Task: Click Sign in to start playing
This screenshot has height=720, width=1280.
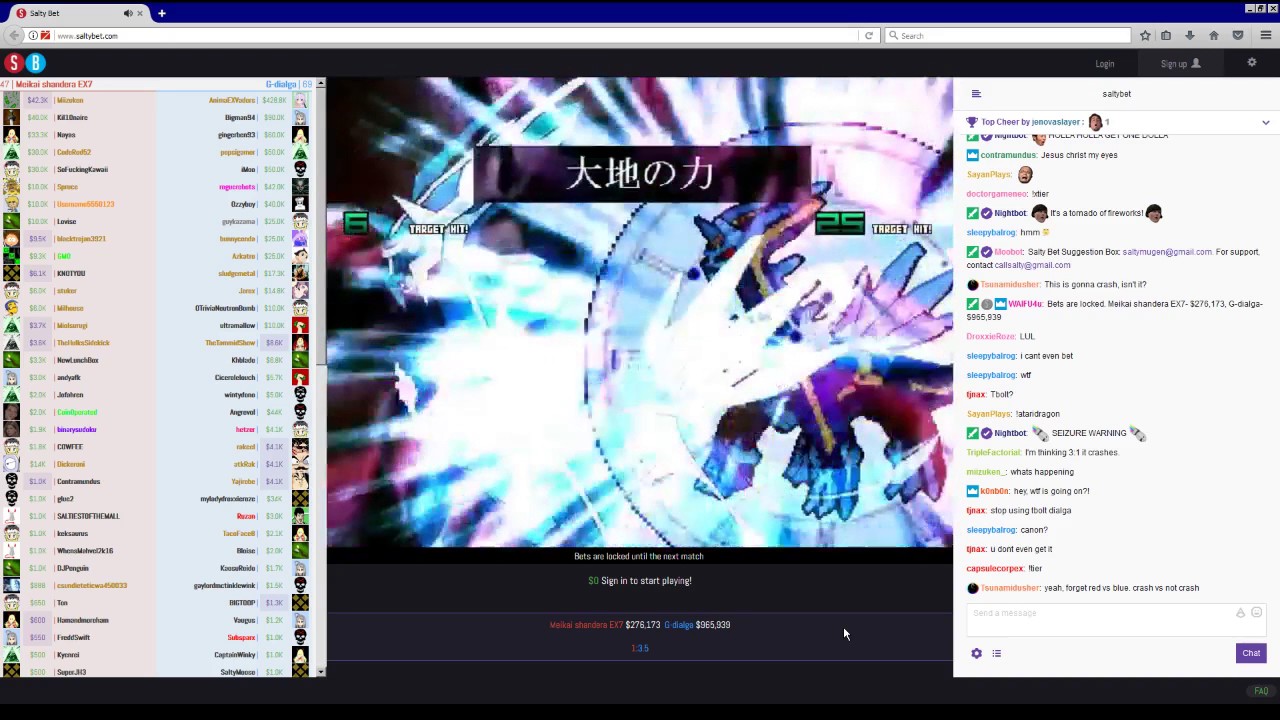Action: pyautogui.click(x=646, y=581)
